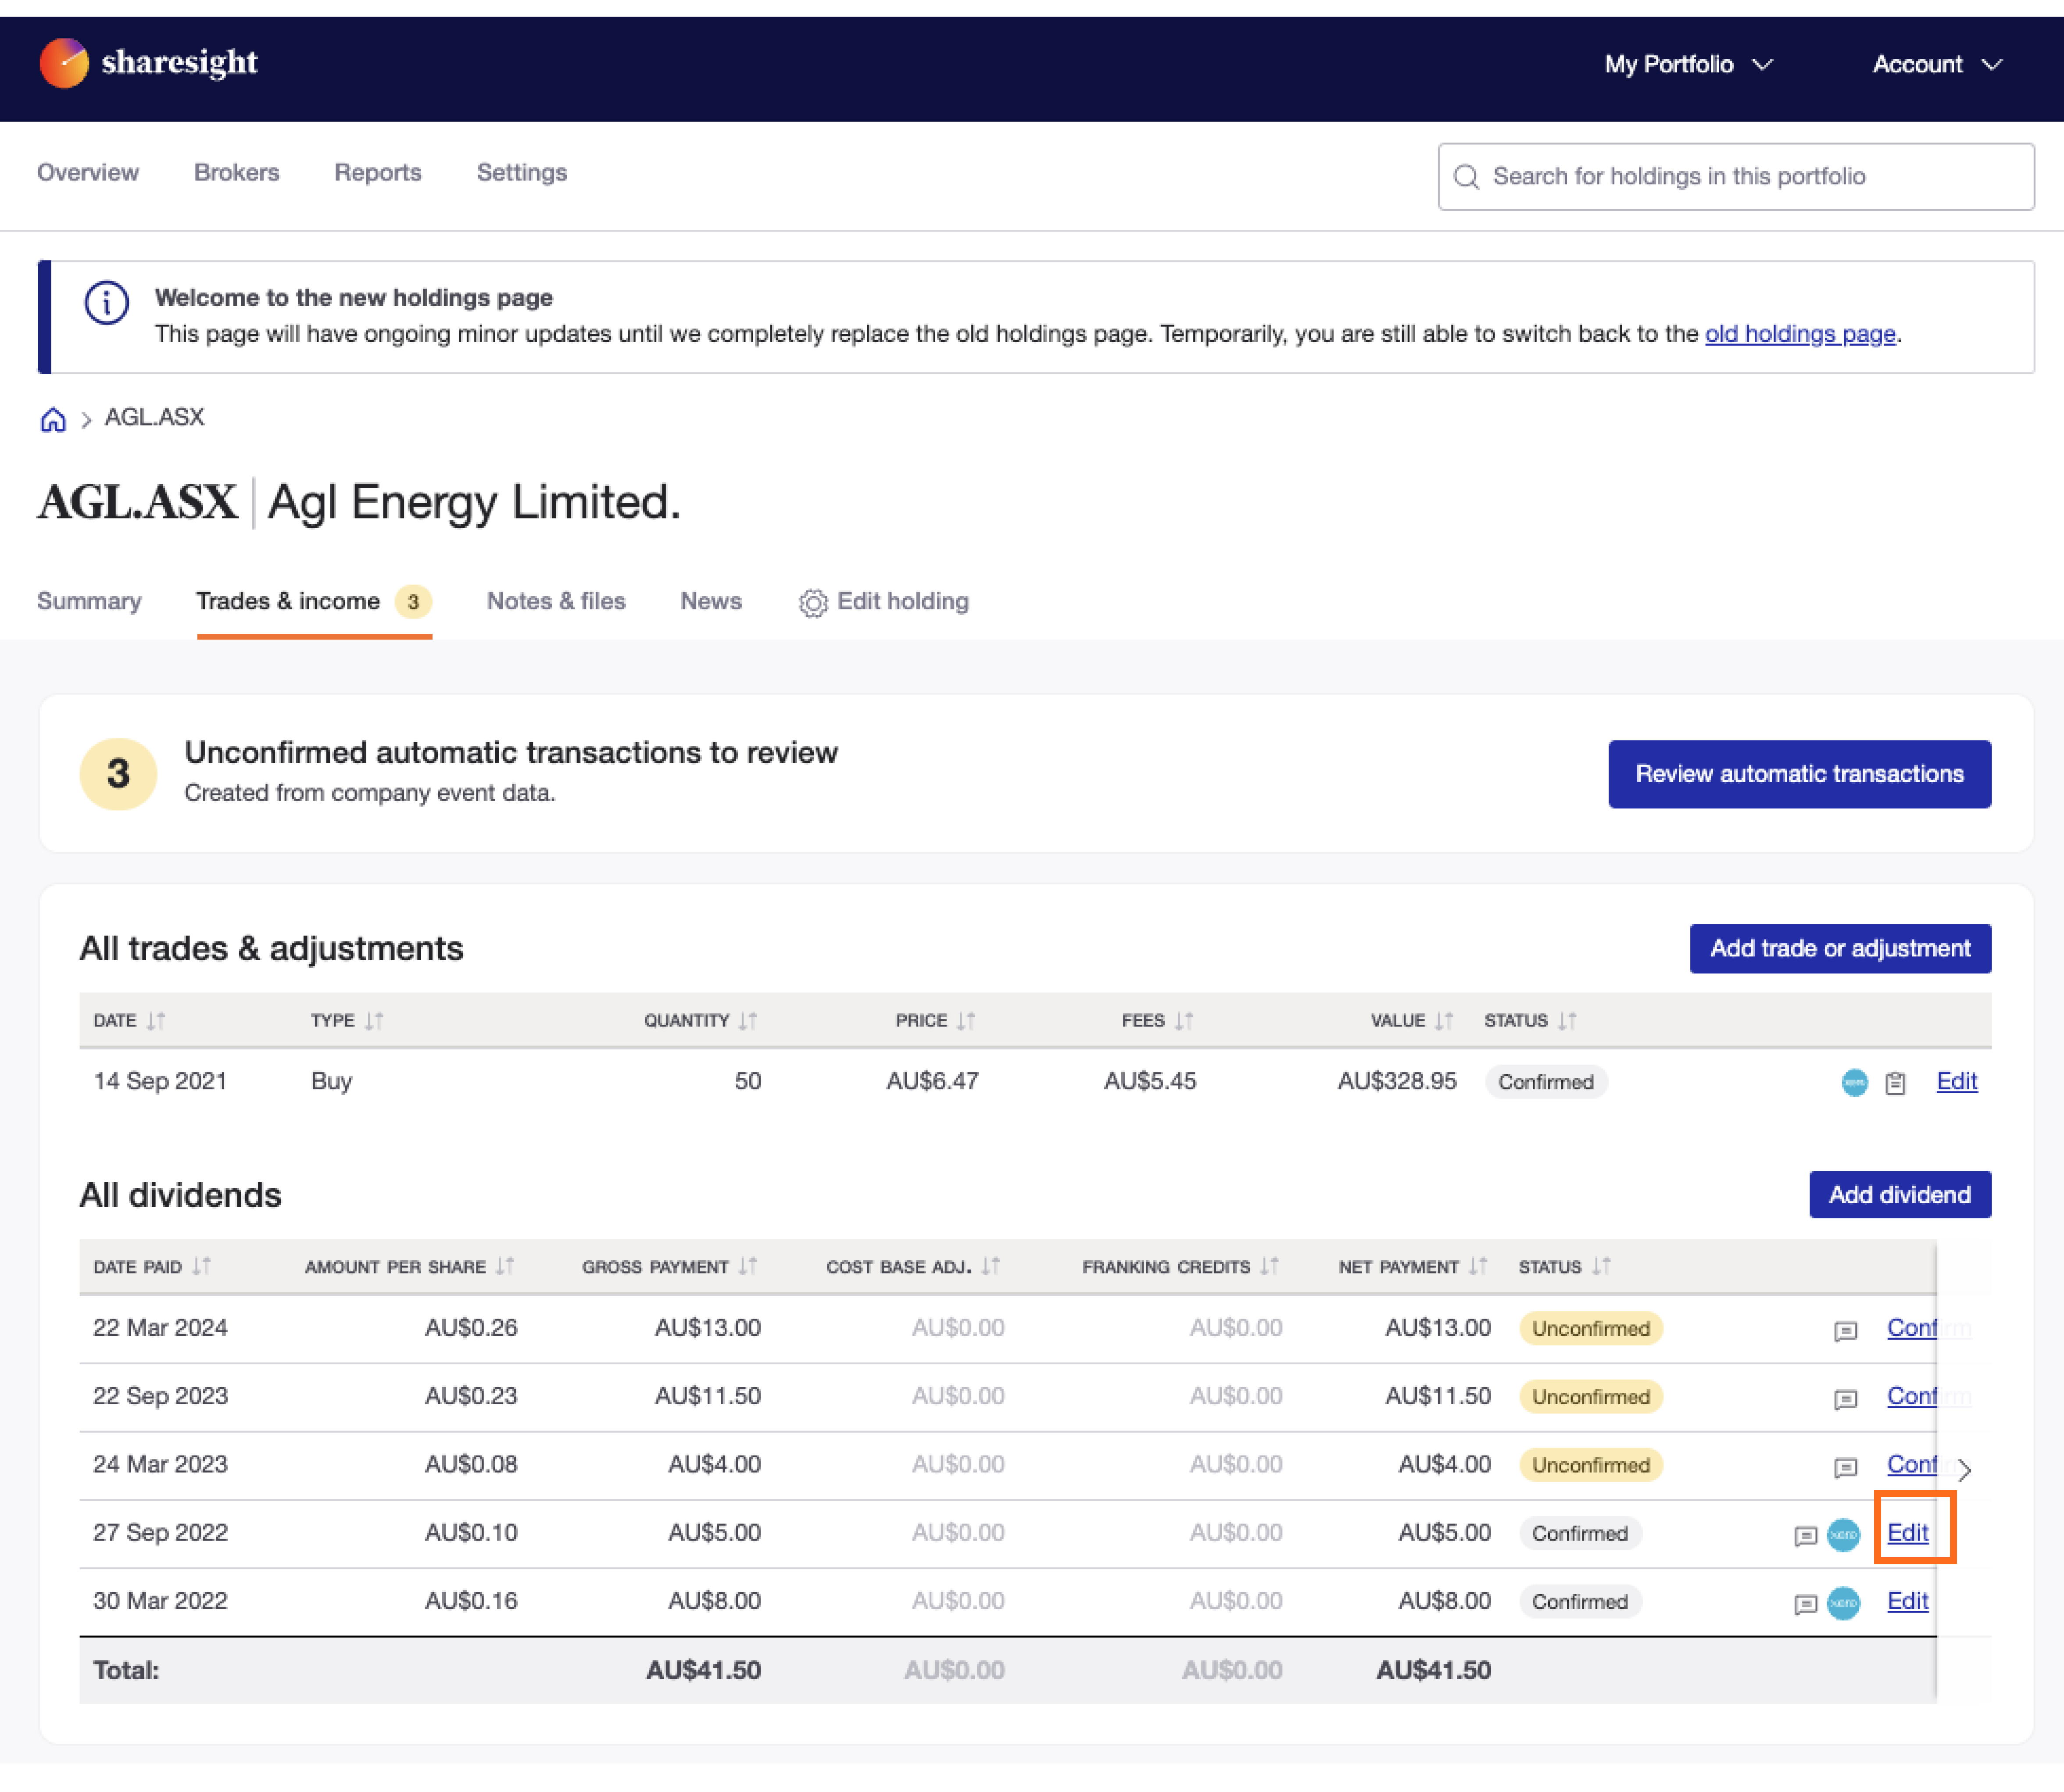The image size is (2064, 1792).
Task: Open the old holdings page link
Action: click(1799, 334)
